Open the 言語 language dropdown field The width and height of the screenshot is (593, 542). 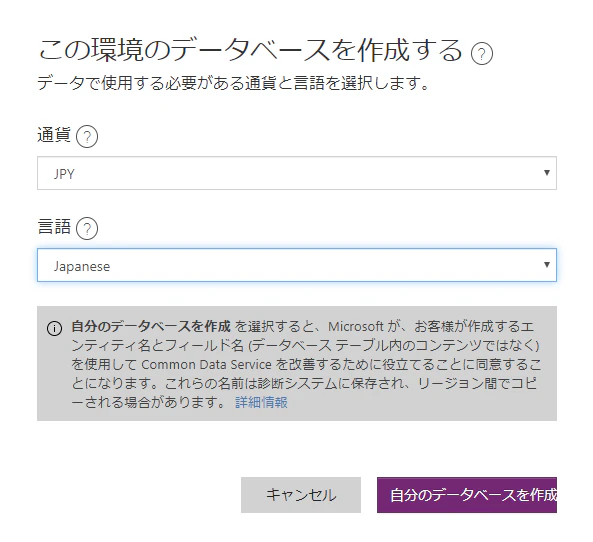pyautogui.click(x=297, y=265)
